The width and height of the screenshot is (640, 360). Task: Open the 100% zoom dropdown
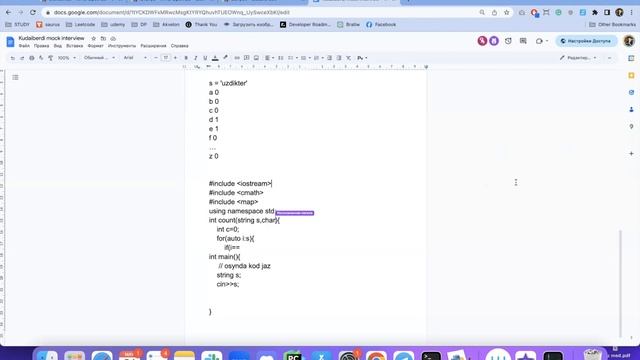click(x=67, y=58)
